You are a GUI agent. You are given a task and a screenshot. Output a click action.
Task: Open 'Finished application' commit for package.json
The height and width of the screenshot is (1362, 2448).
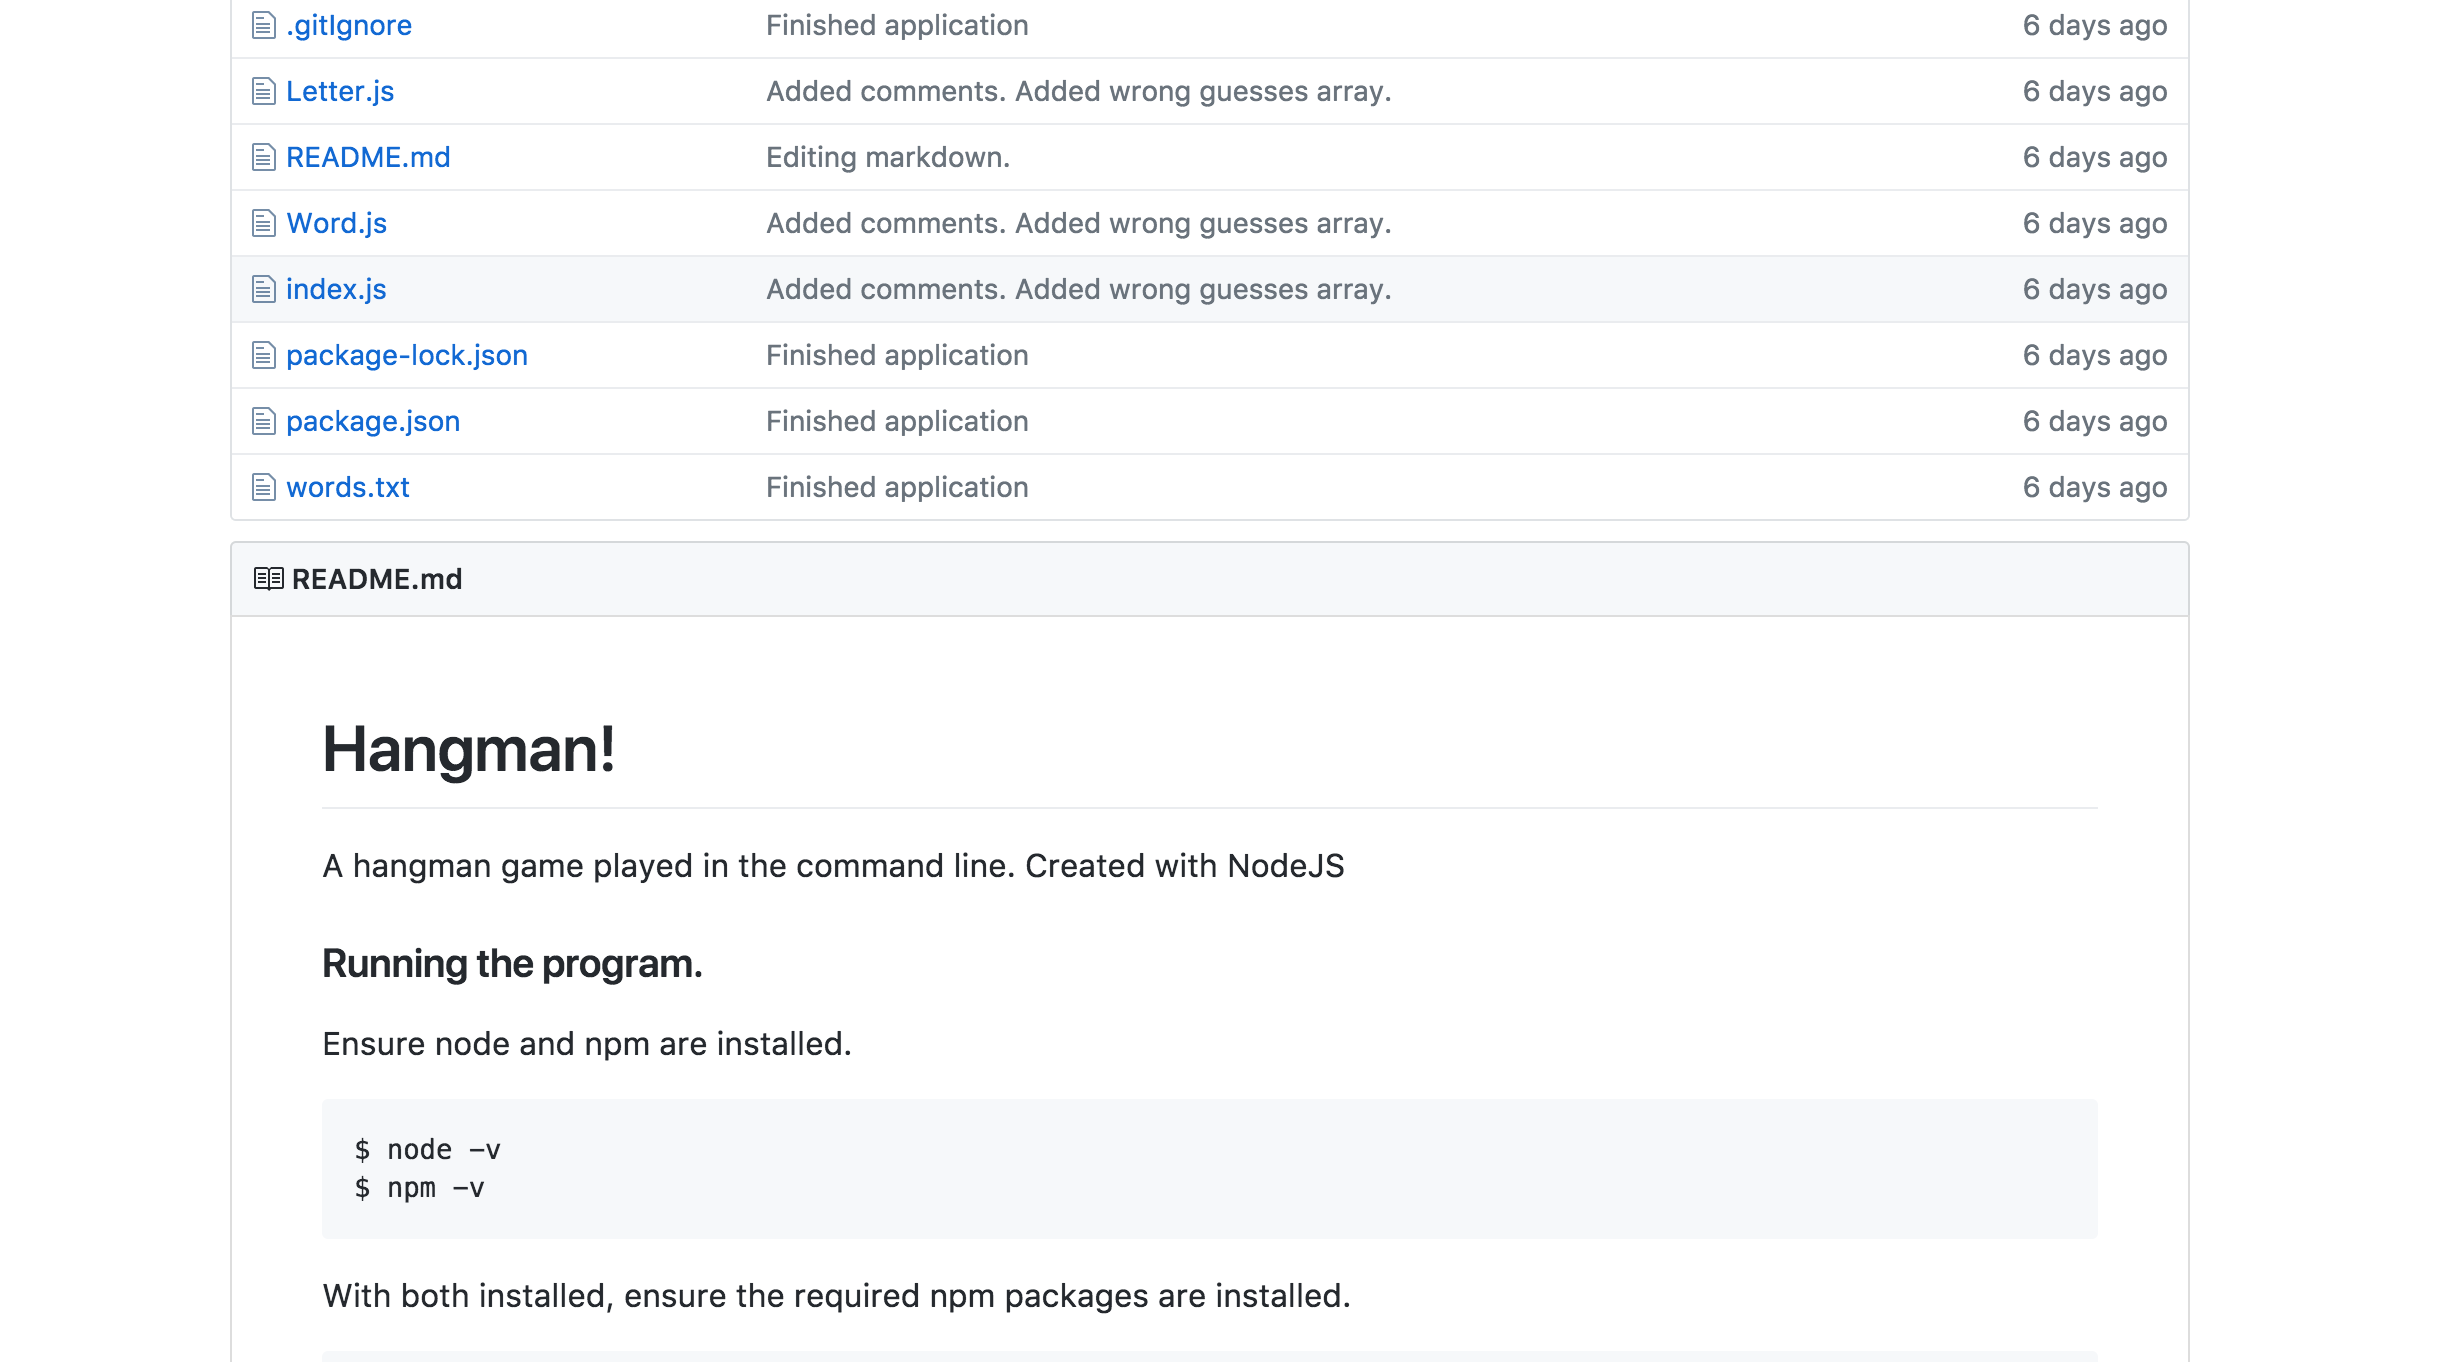click(x=897, y=421)
